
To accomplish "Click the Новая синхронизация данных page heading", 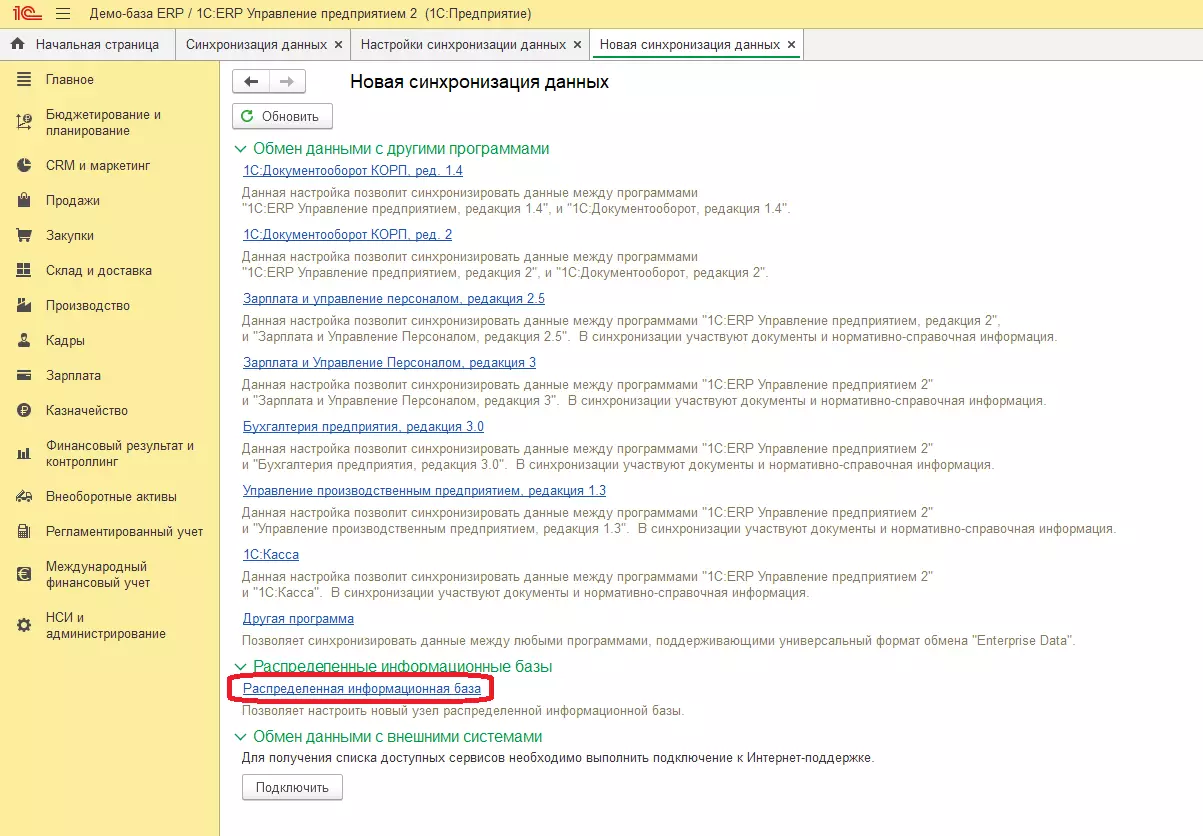I will click(x=479, y=82).
